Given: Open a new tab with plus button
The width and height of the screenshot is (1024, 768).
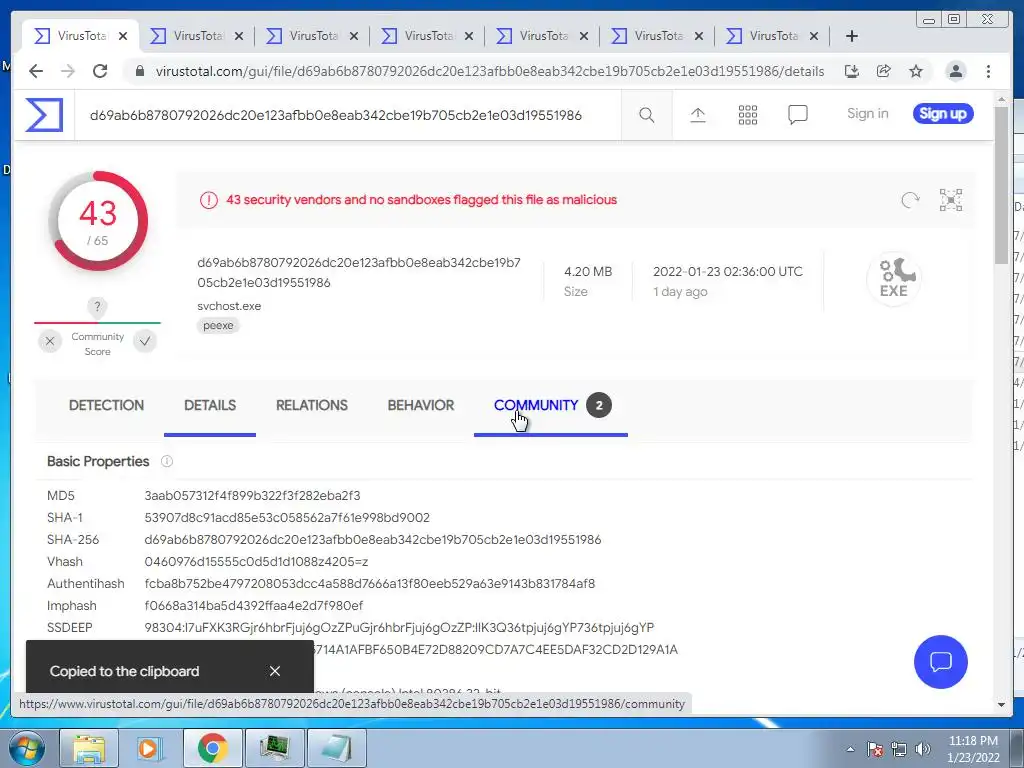Looking at the screenshot, I should click(852, 36).
